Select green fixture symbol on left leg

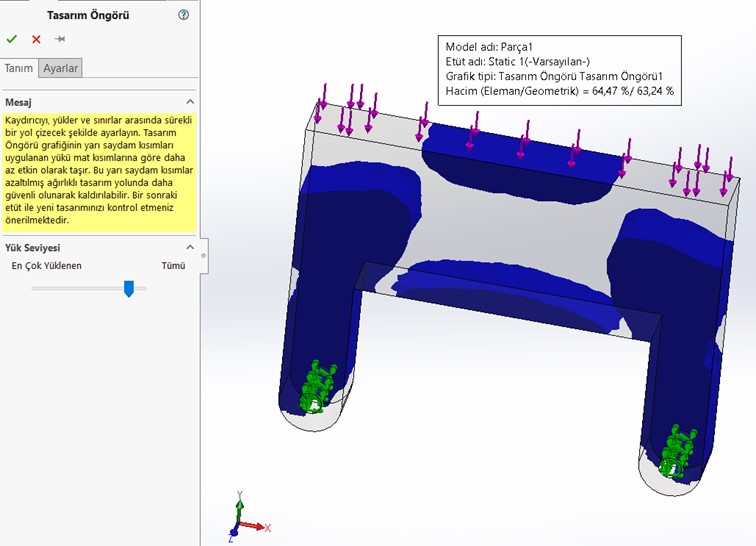[x=317, y=387]
